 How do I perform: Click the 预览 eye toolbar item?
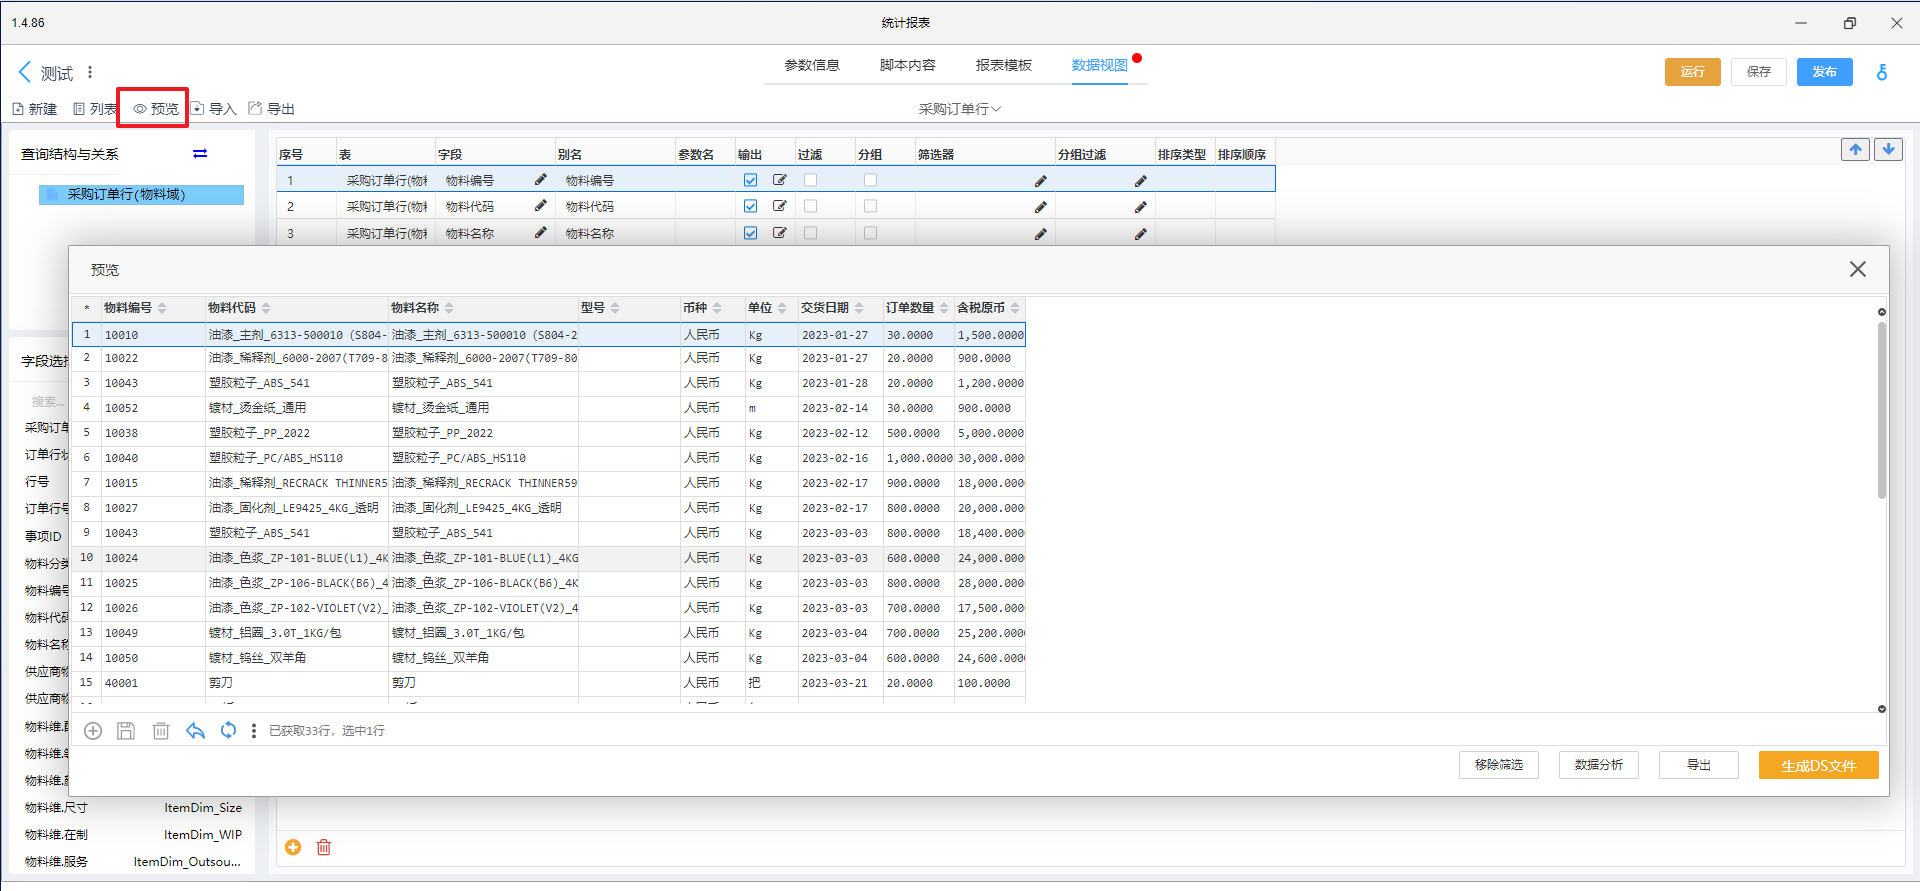click(x=156, y=109)
